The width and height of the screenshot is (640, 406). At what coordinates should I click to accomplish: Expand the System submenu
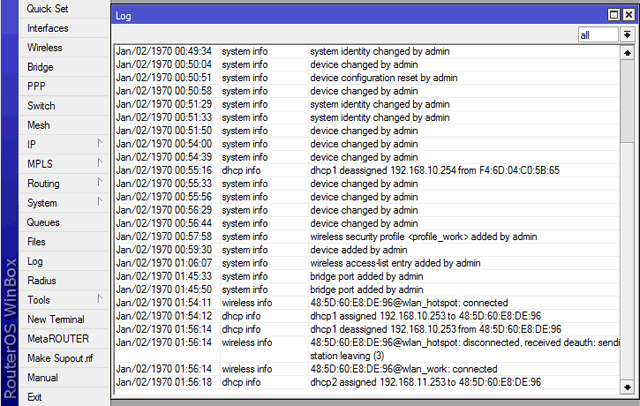tap(60, 203)
